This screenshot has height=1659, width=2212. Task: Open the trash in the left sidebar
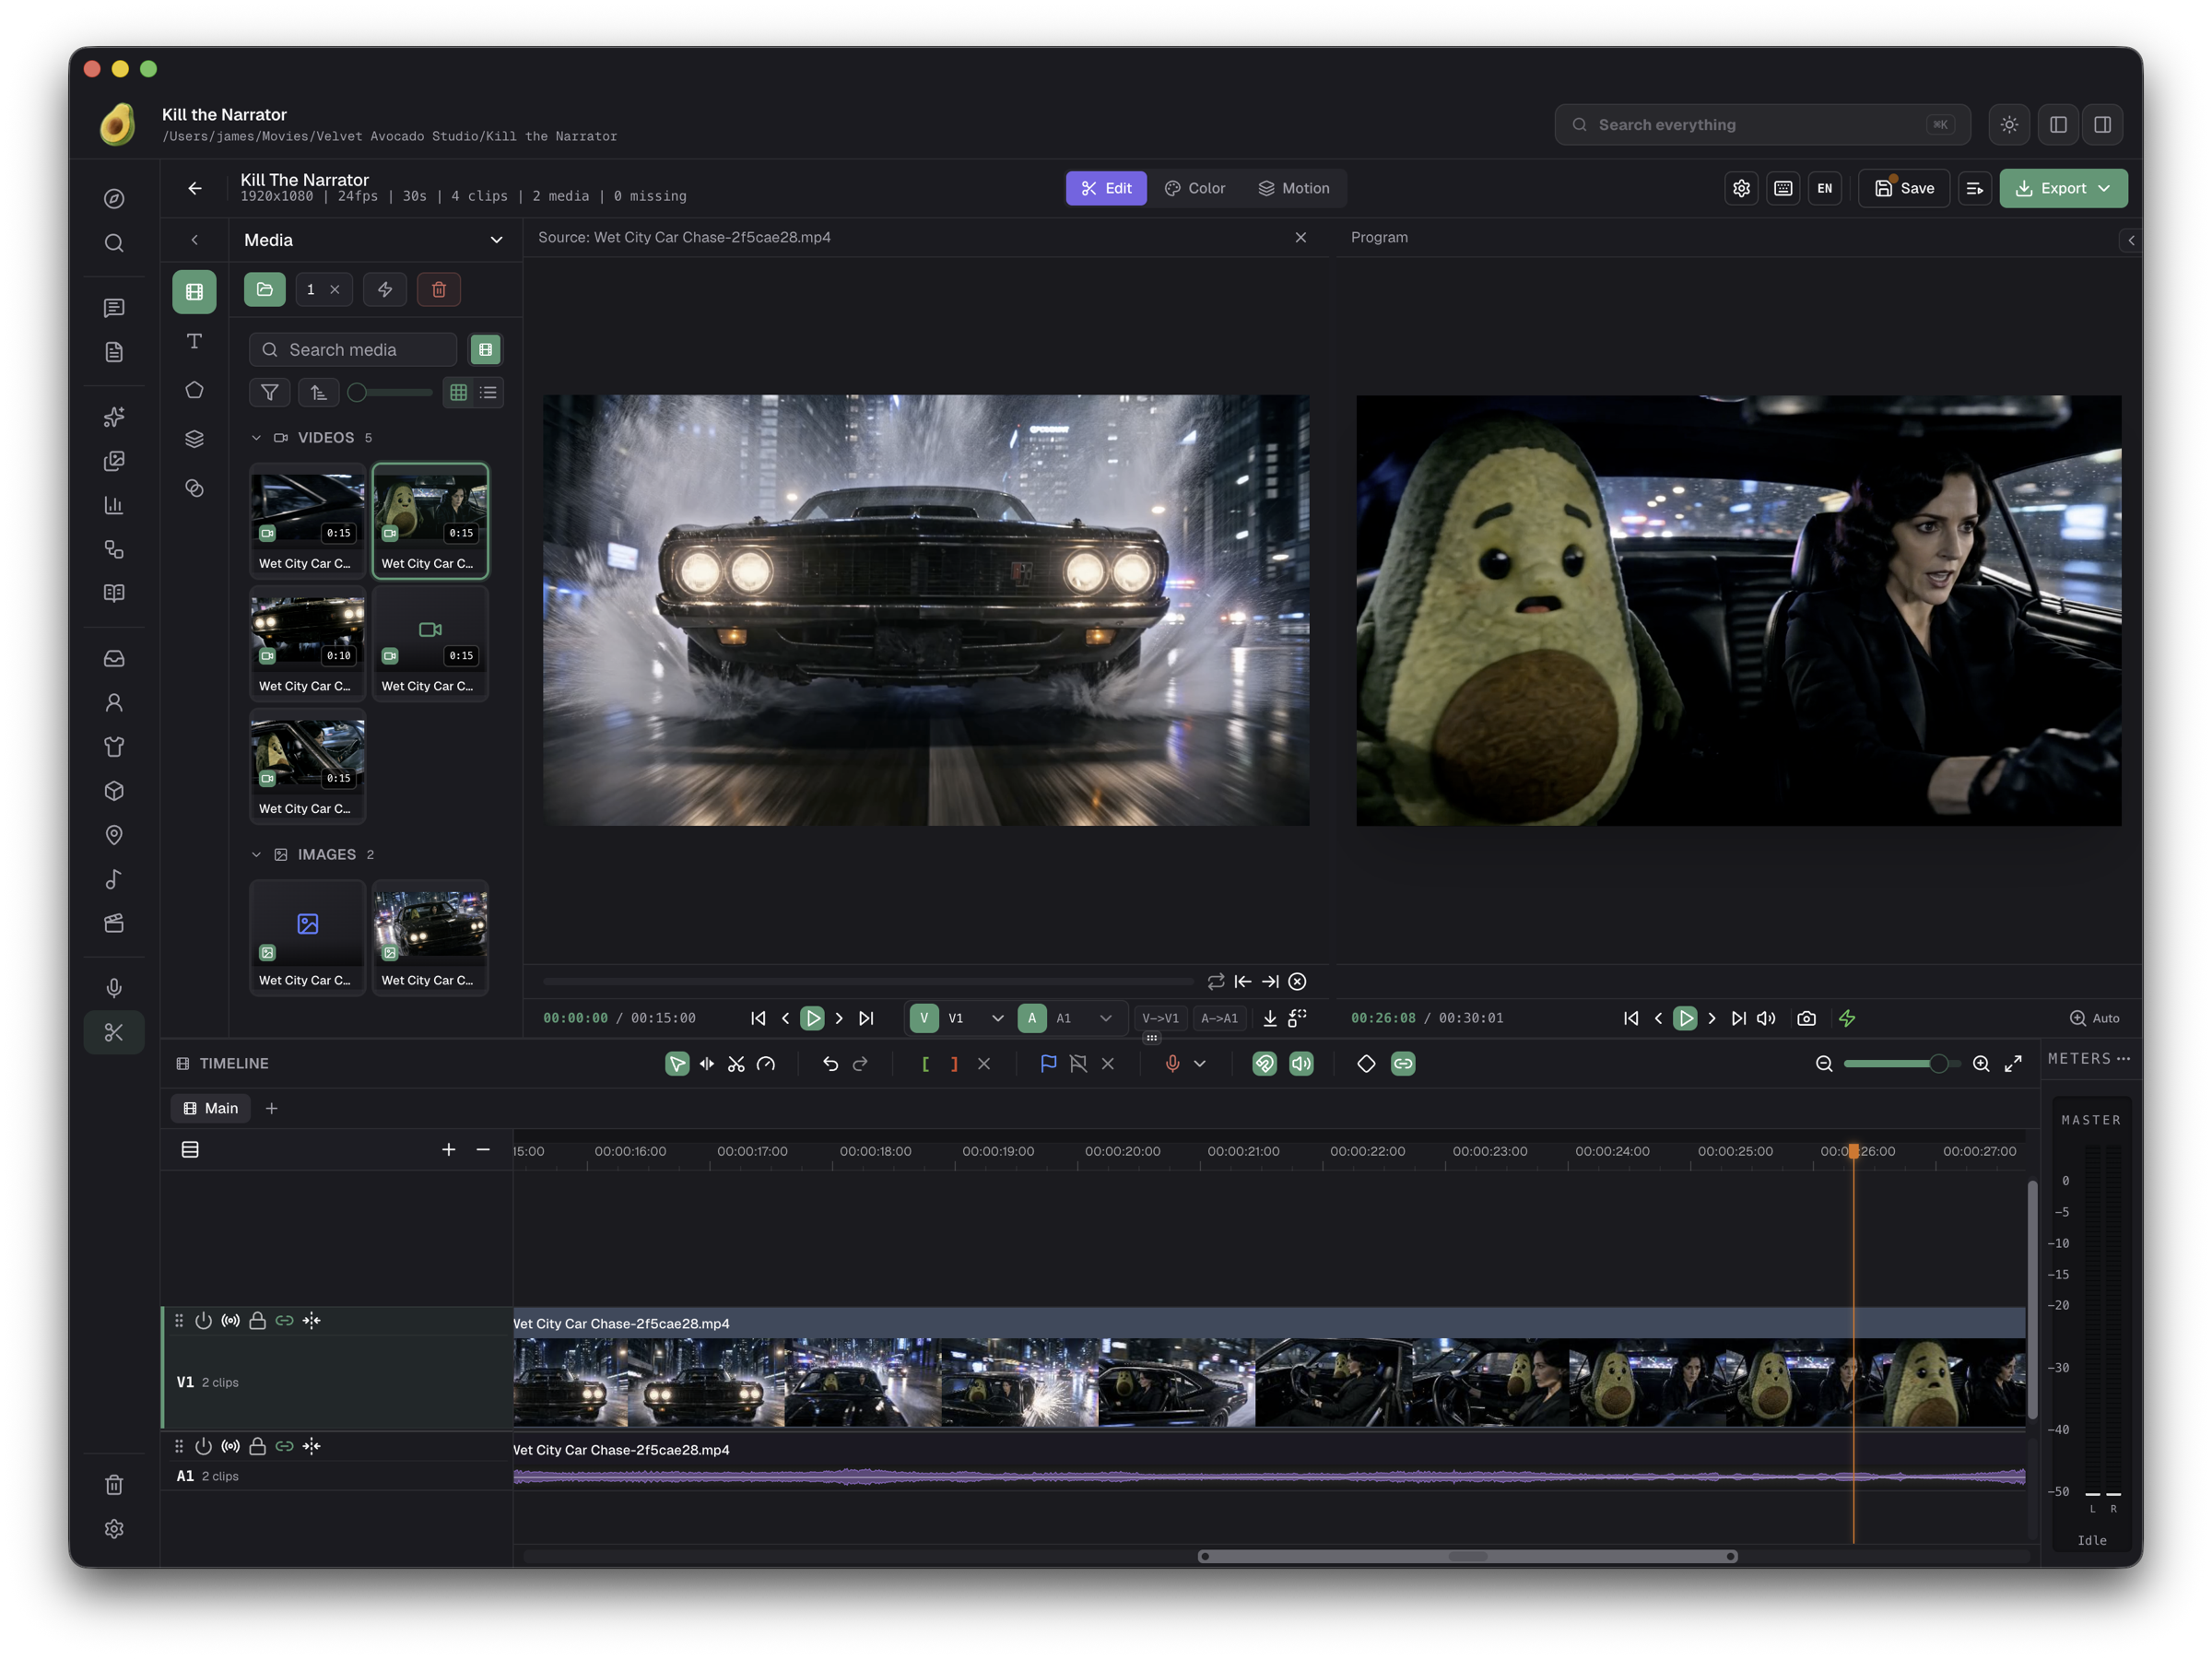click(x=114, y=1485)
